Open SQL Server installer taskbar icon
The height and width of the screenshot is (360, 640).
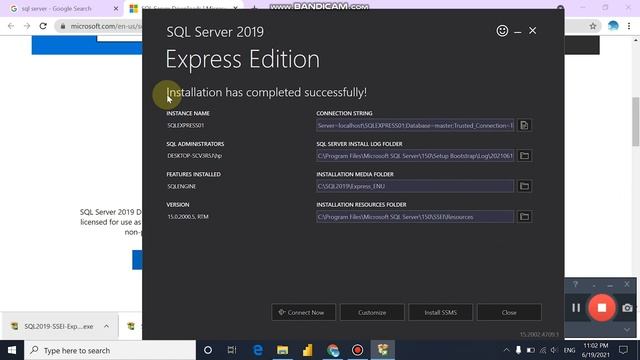(x=383, y=350)
